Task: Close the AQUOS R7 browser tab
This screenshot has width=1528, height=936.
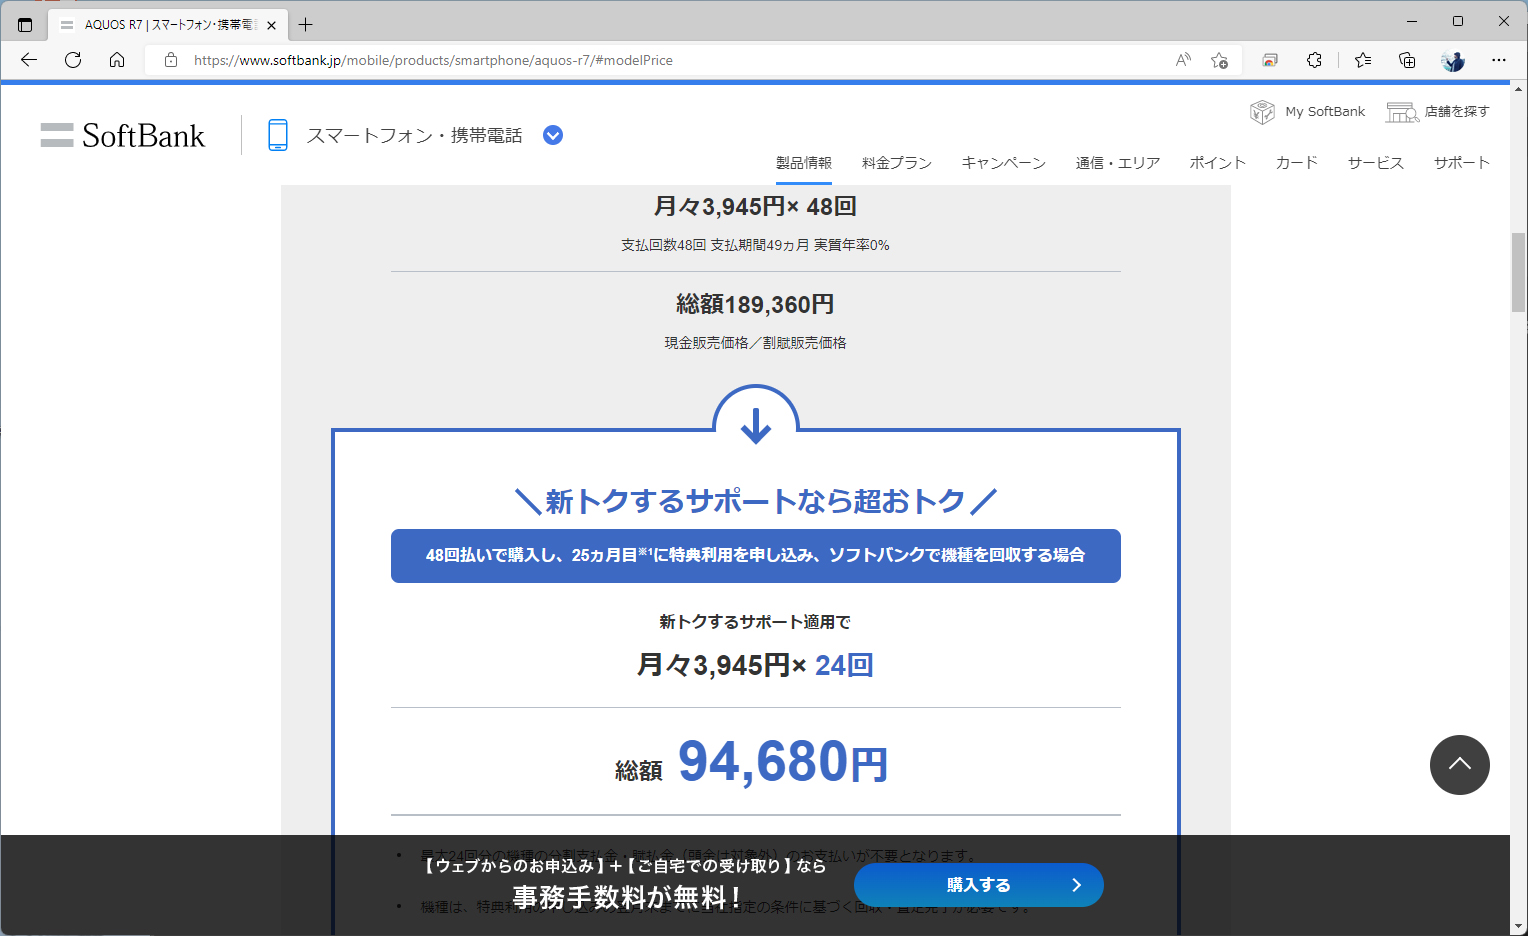Action: click(x=271, y=25)
